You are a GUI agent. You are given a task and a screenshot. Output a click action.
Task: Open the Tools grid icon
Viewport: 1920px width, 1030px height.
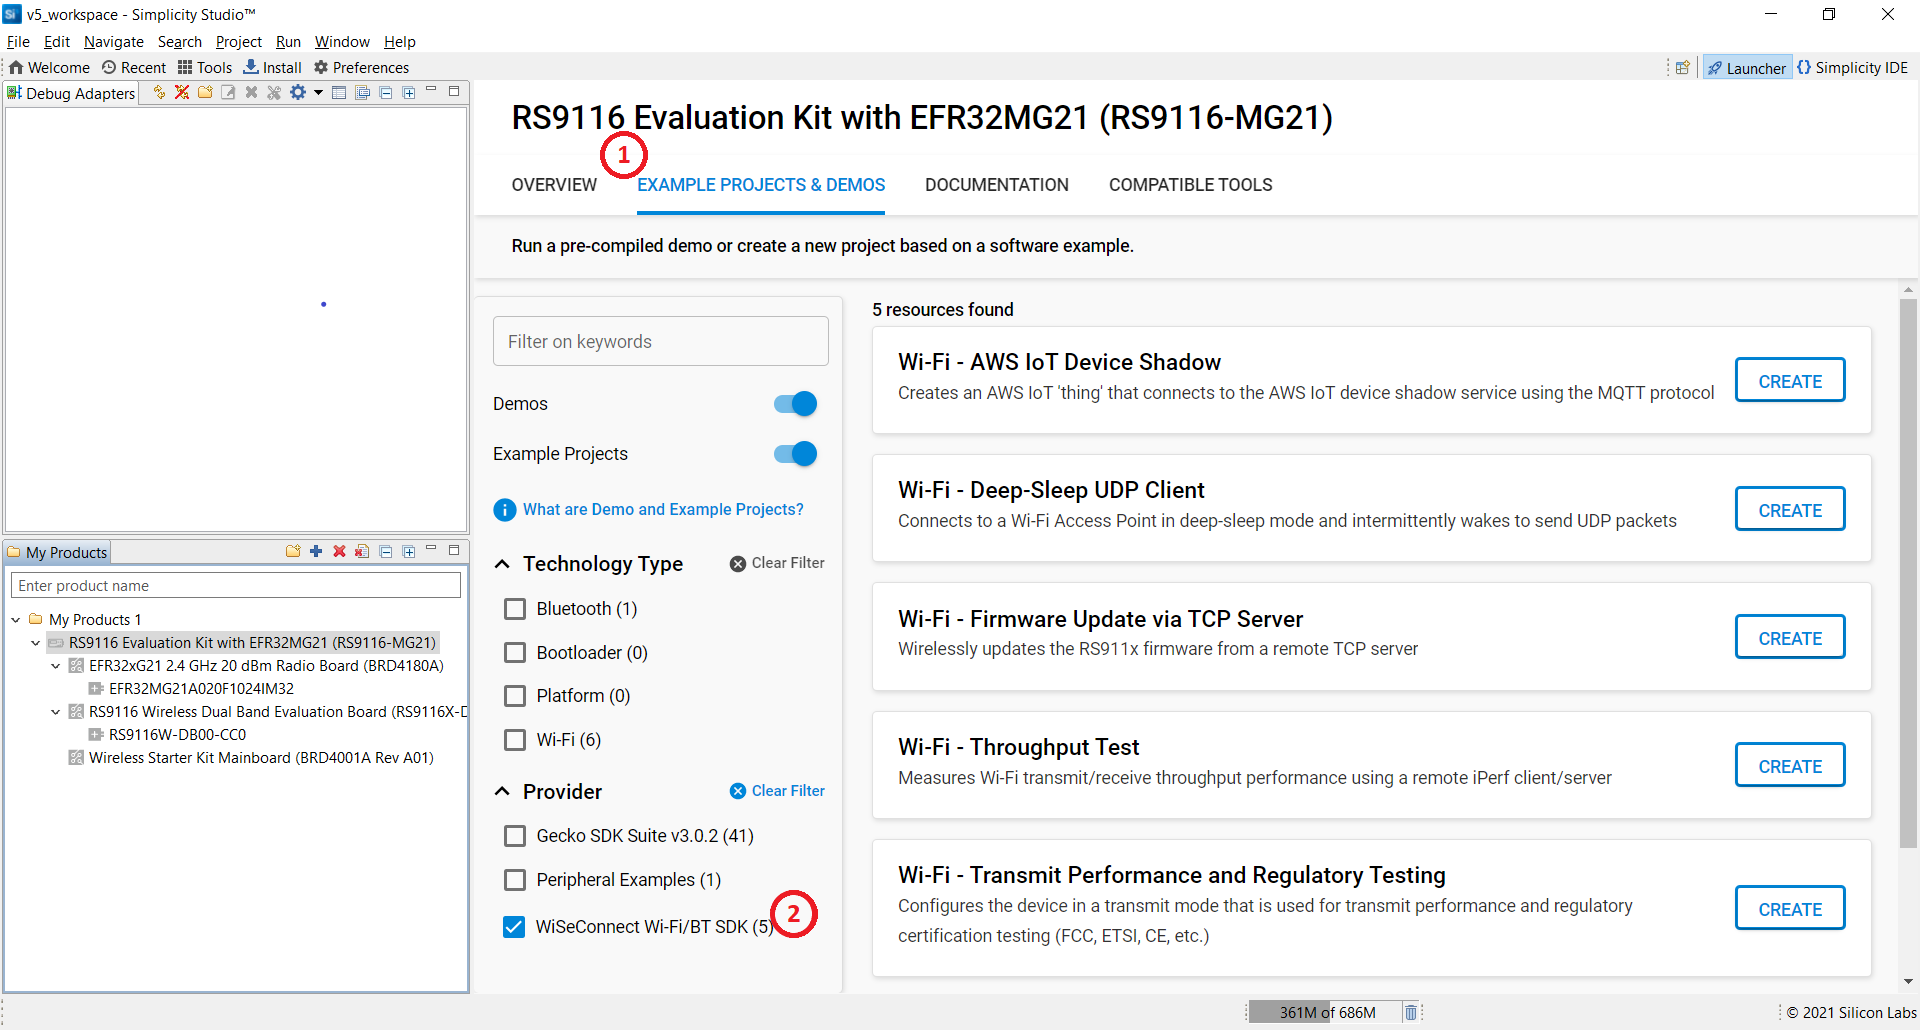pos(185,67)
